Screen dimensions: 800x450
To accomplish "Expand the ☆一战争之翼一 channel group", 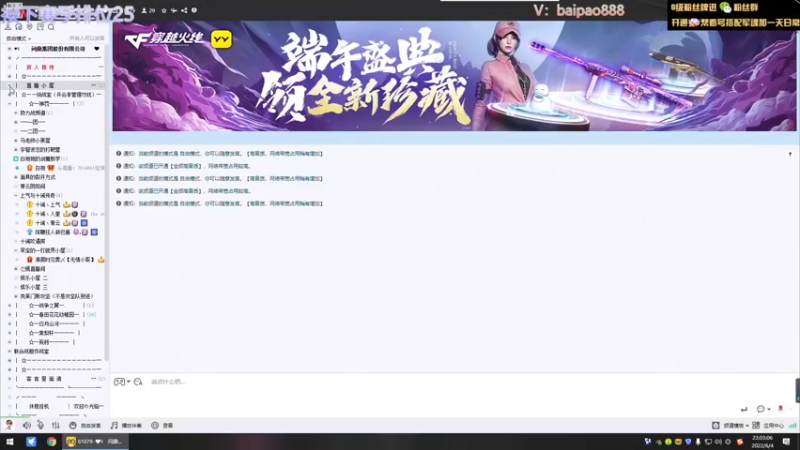I will point(9,306).
